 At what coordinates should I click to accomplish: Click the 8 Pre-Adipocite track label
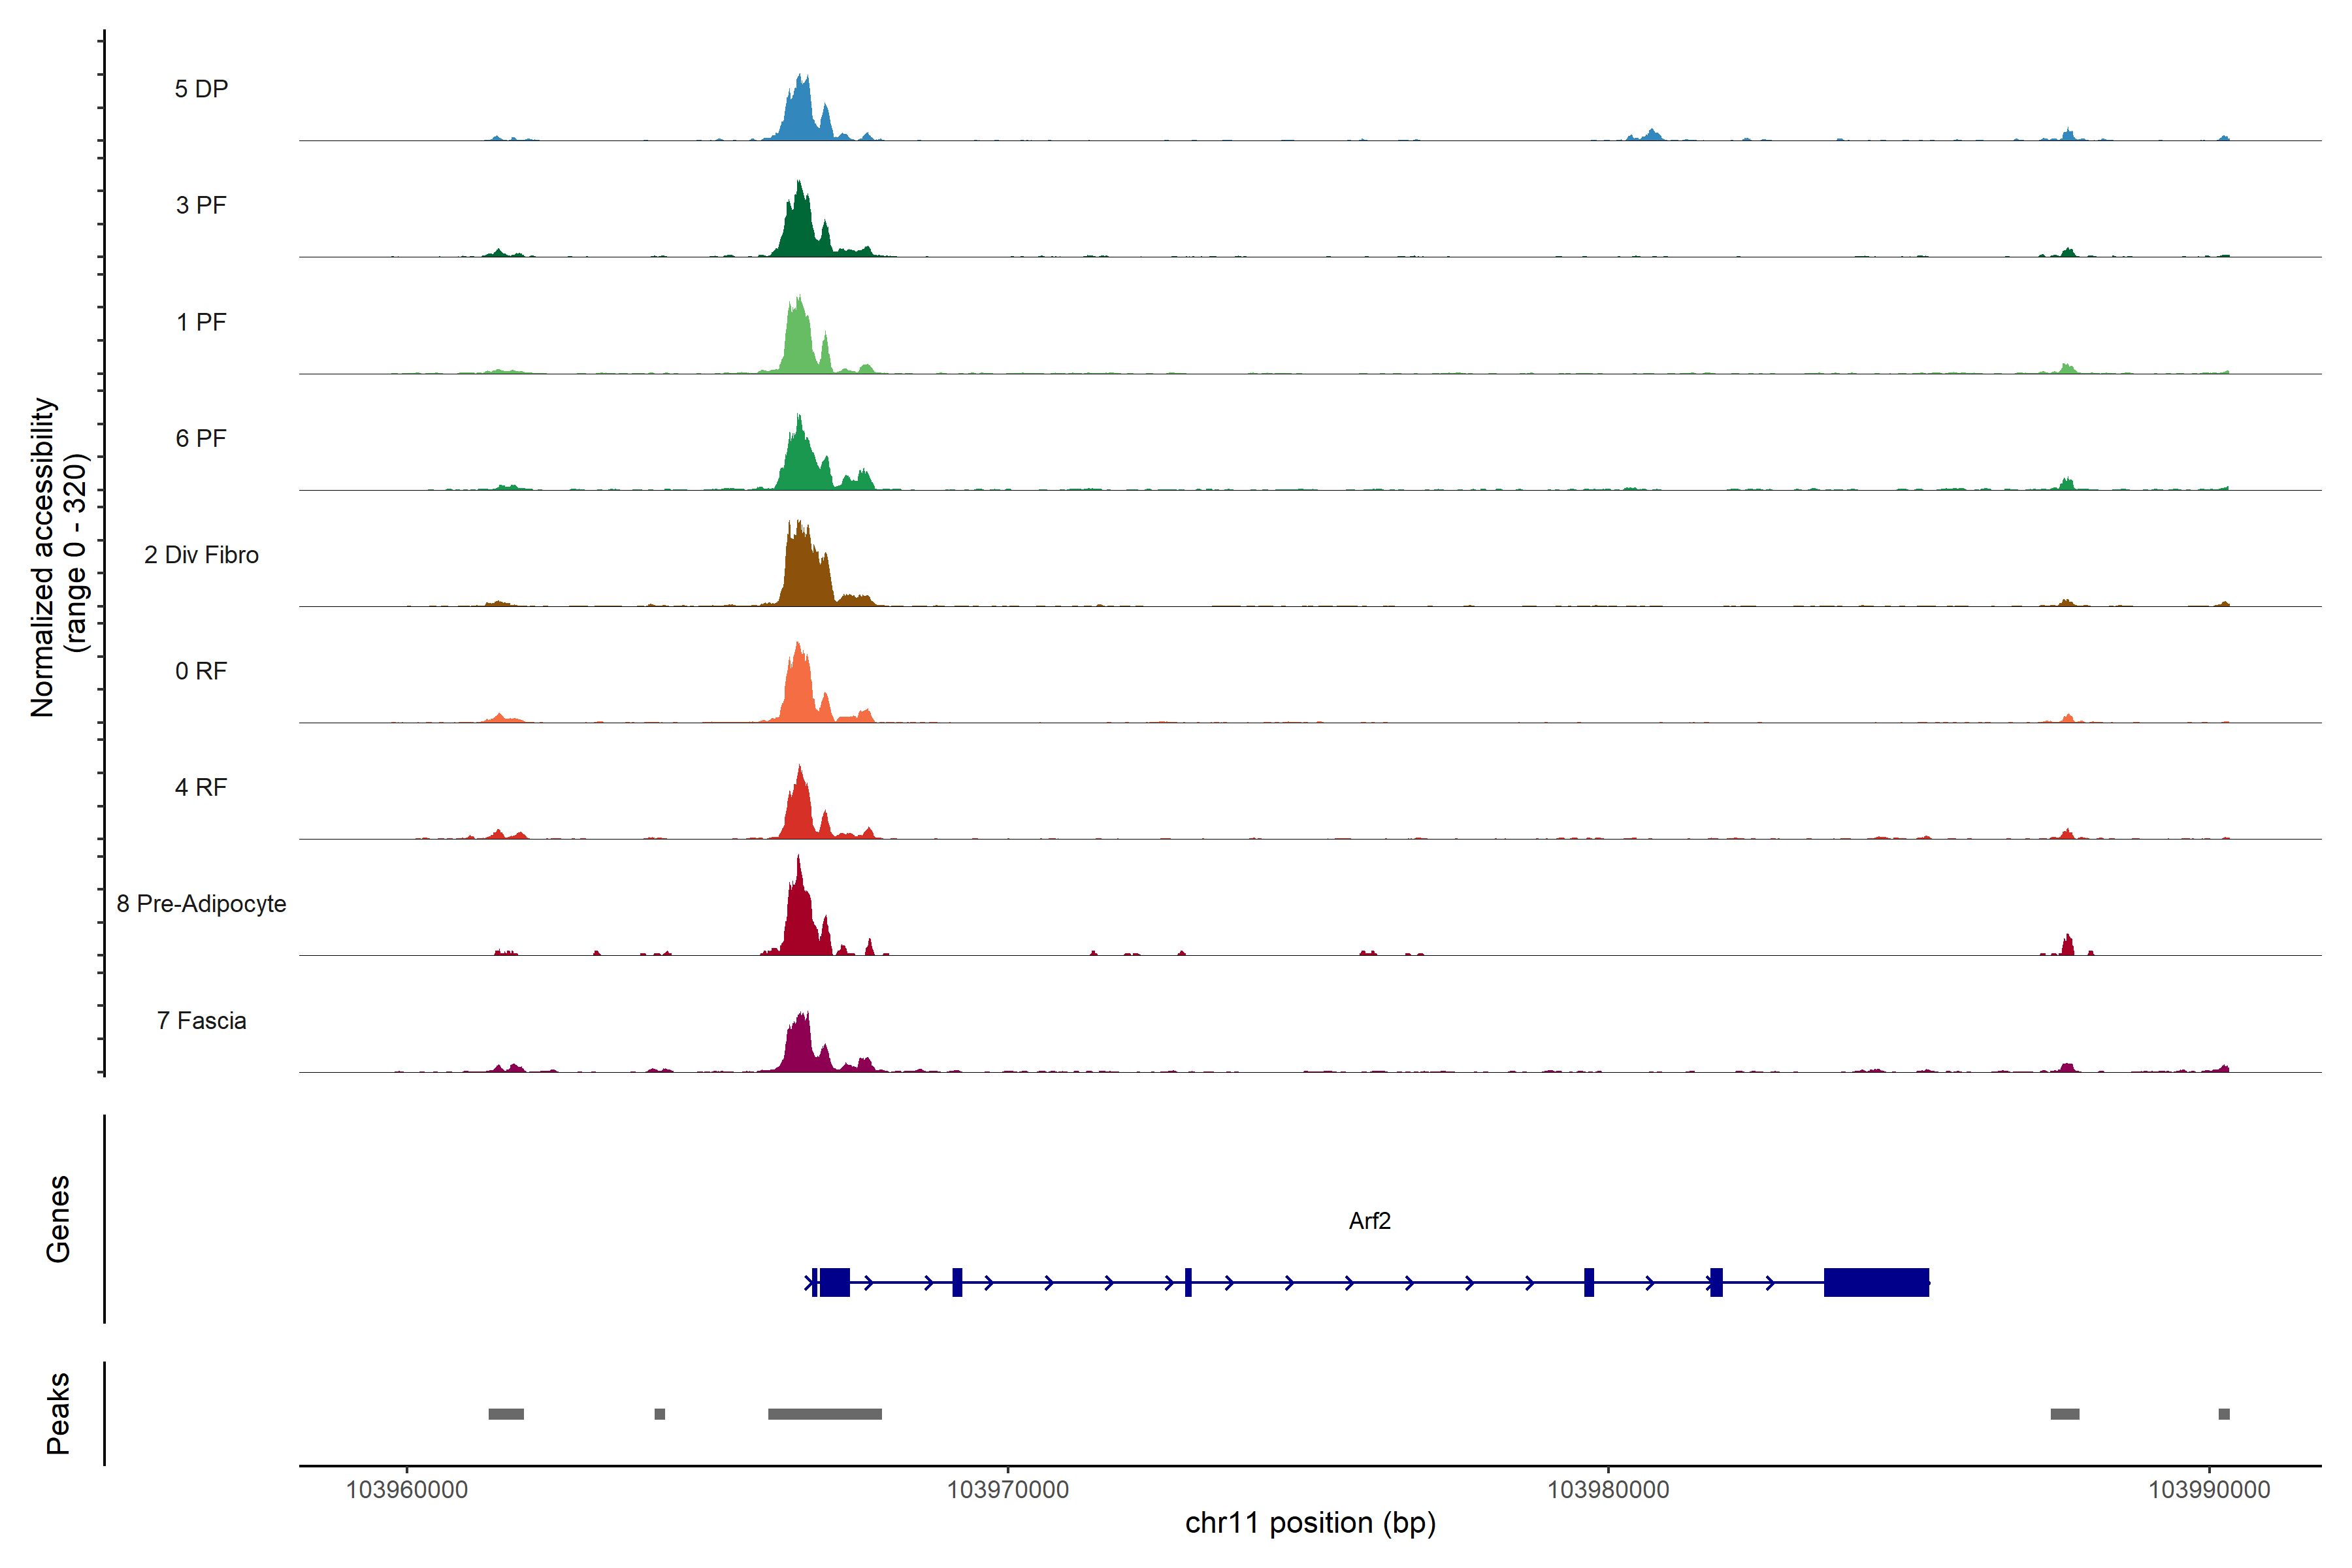pyautogui.click(x=201, y=904)
